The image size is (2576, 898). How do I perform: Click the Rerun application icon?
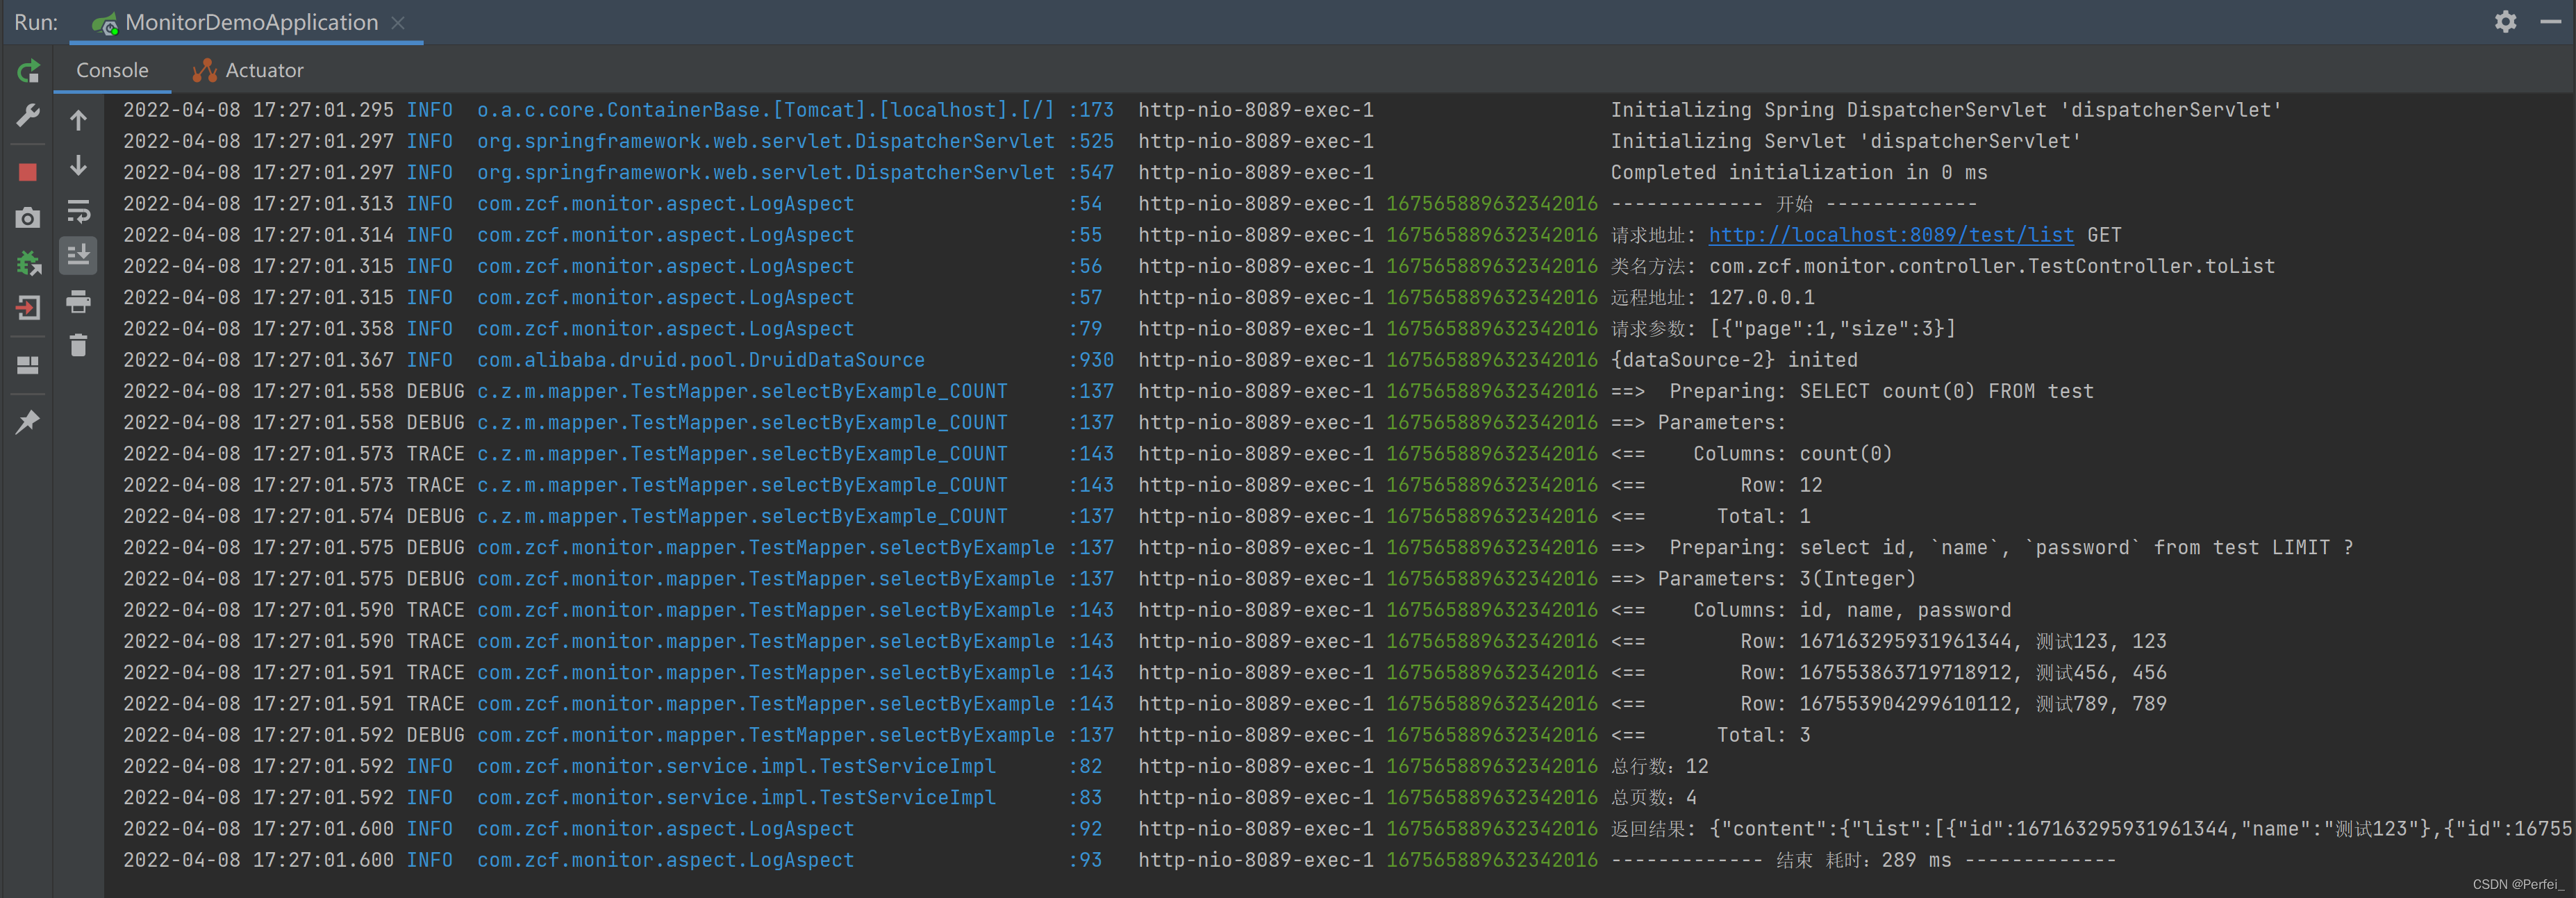click(x=28, y=71)
